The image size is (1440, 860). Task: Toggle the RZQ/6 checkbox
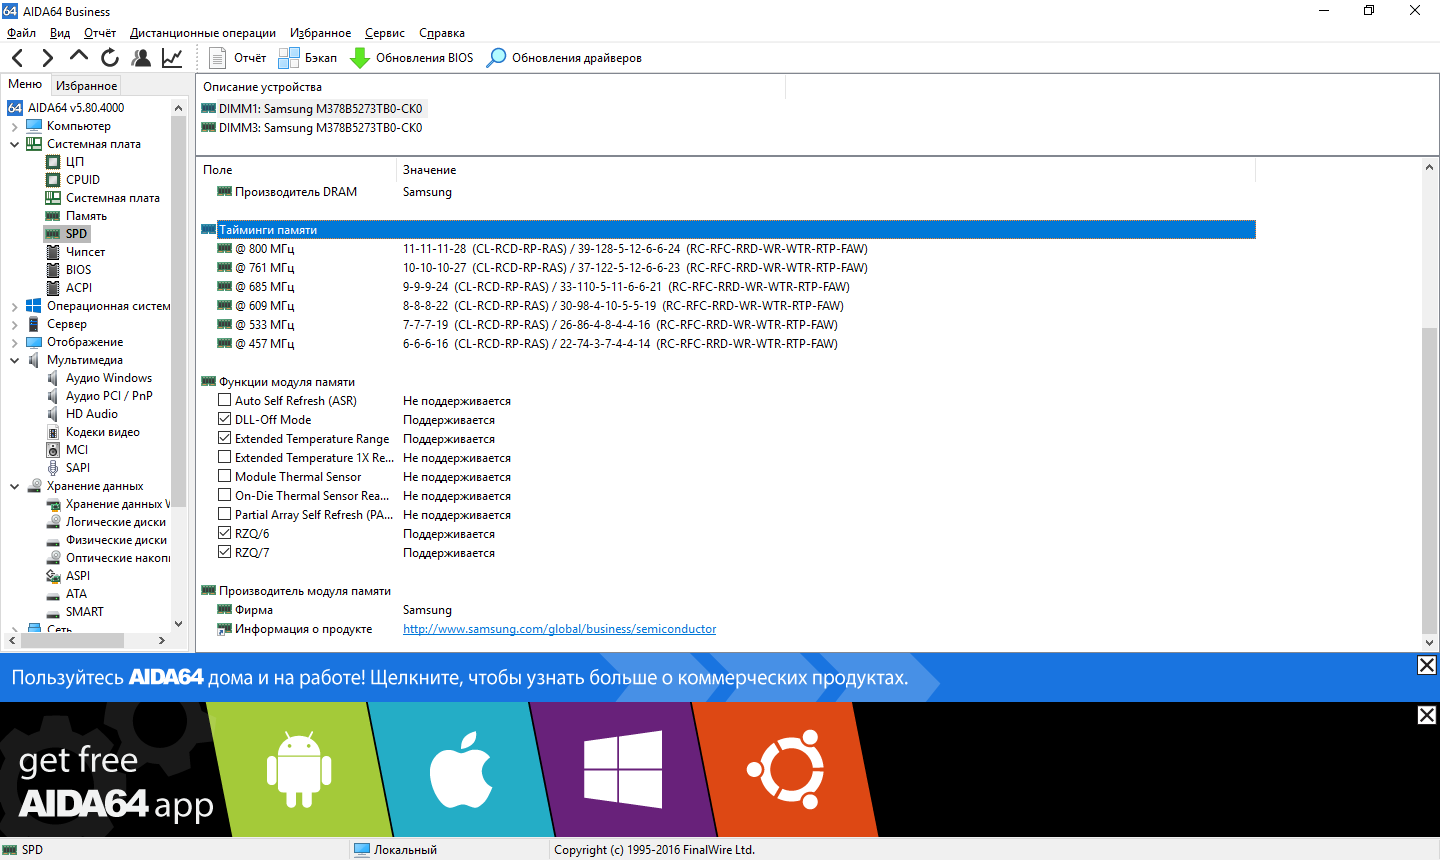(225, 533)
